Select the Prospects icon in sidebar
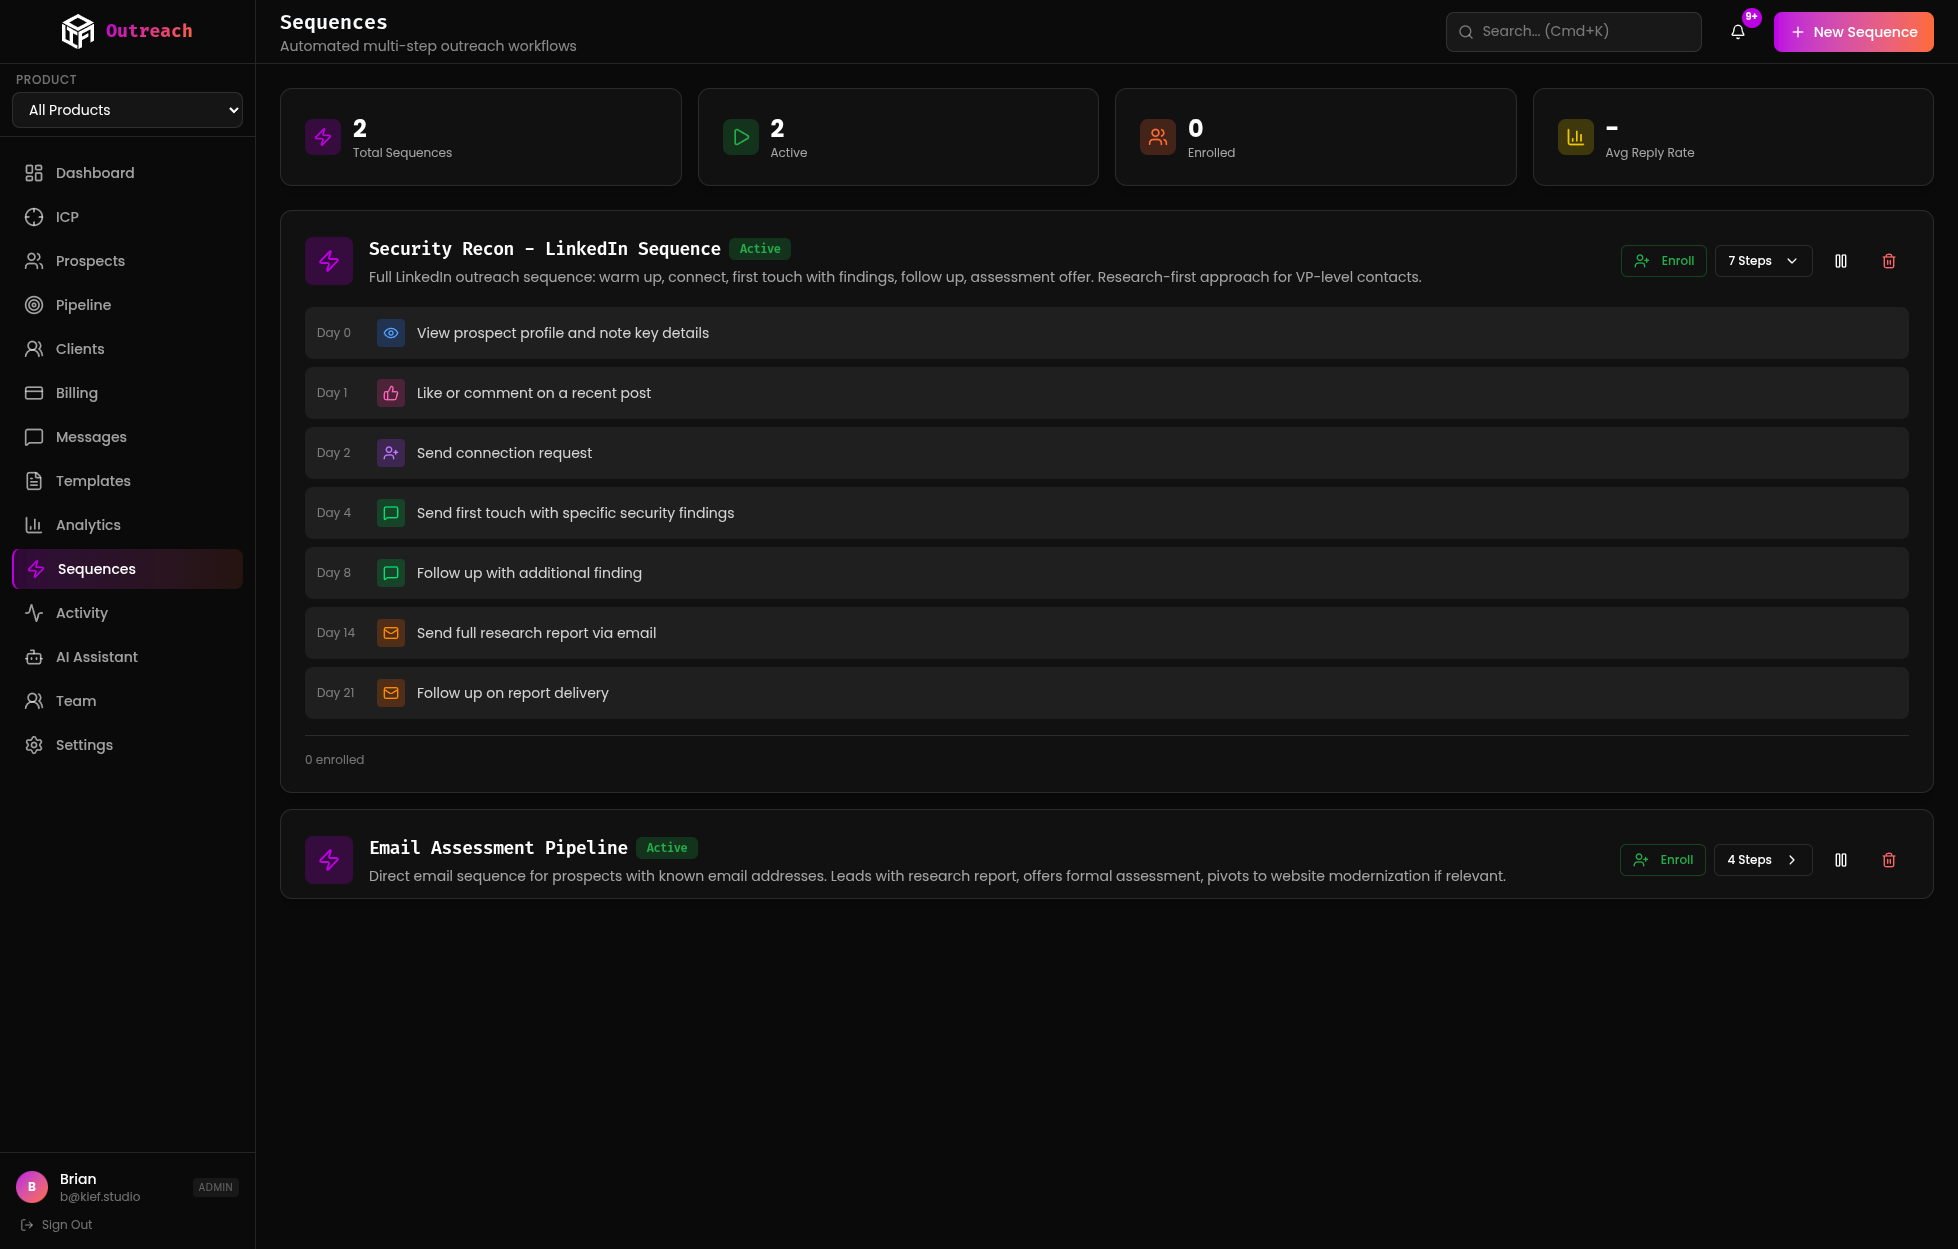Image resolution: width=1958 pixels, height=1249 pixels. (33, 261)
